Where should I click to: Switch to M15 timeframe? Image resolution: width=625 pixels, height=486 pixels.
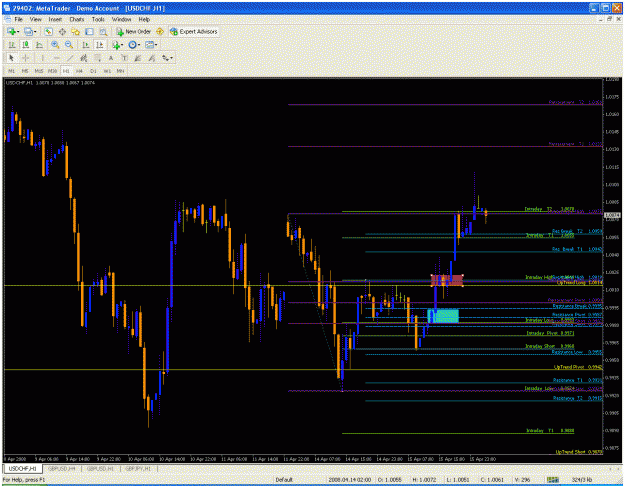[x=39, y=71]
